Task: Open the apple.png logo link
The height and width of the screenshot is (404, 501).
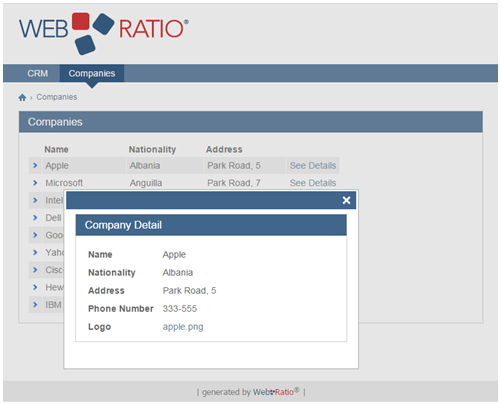Action: pyautogui.click(x=183, y=327)
